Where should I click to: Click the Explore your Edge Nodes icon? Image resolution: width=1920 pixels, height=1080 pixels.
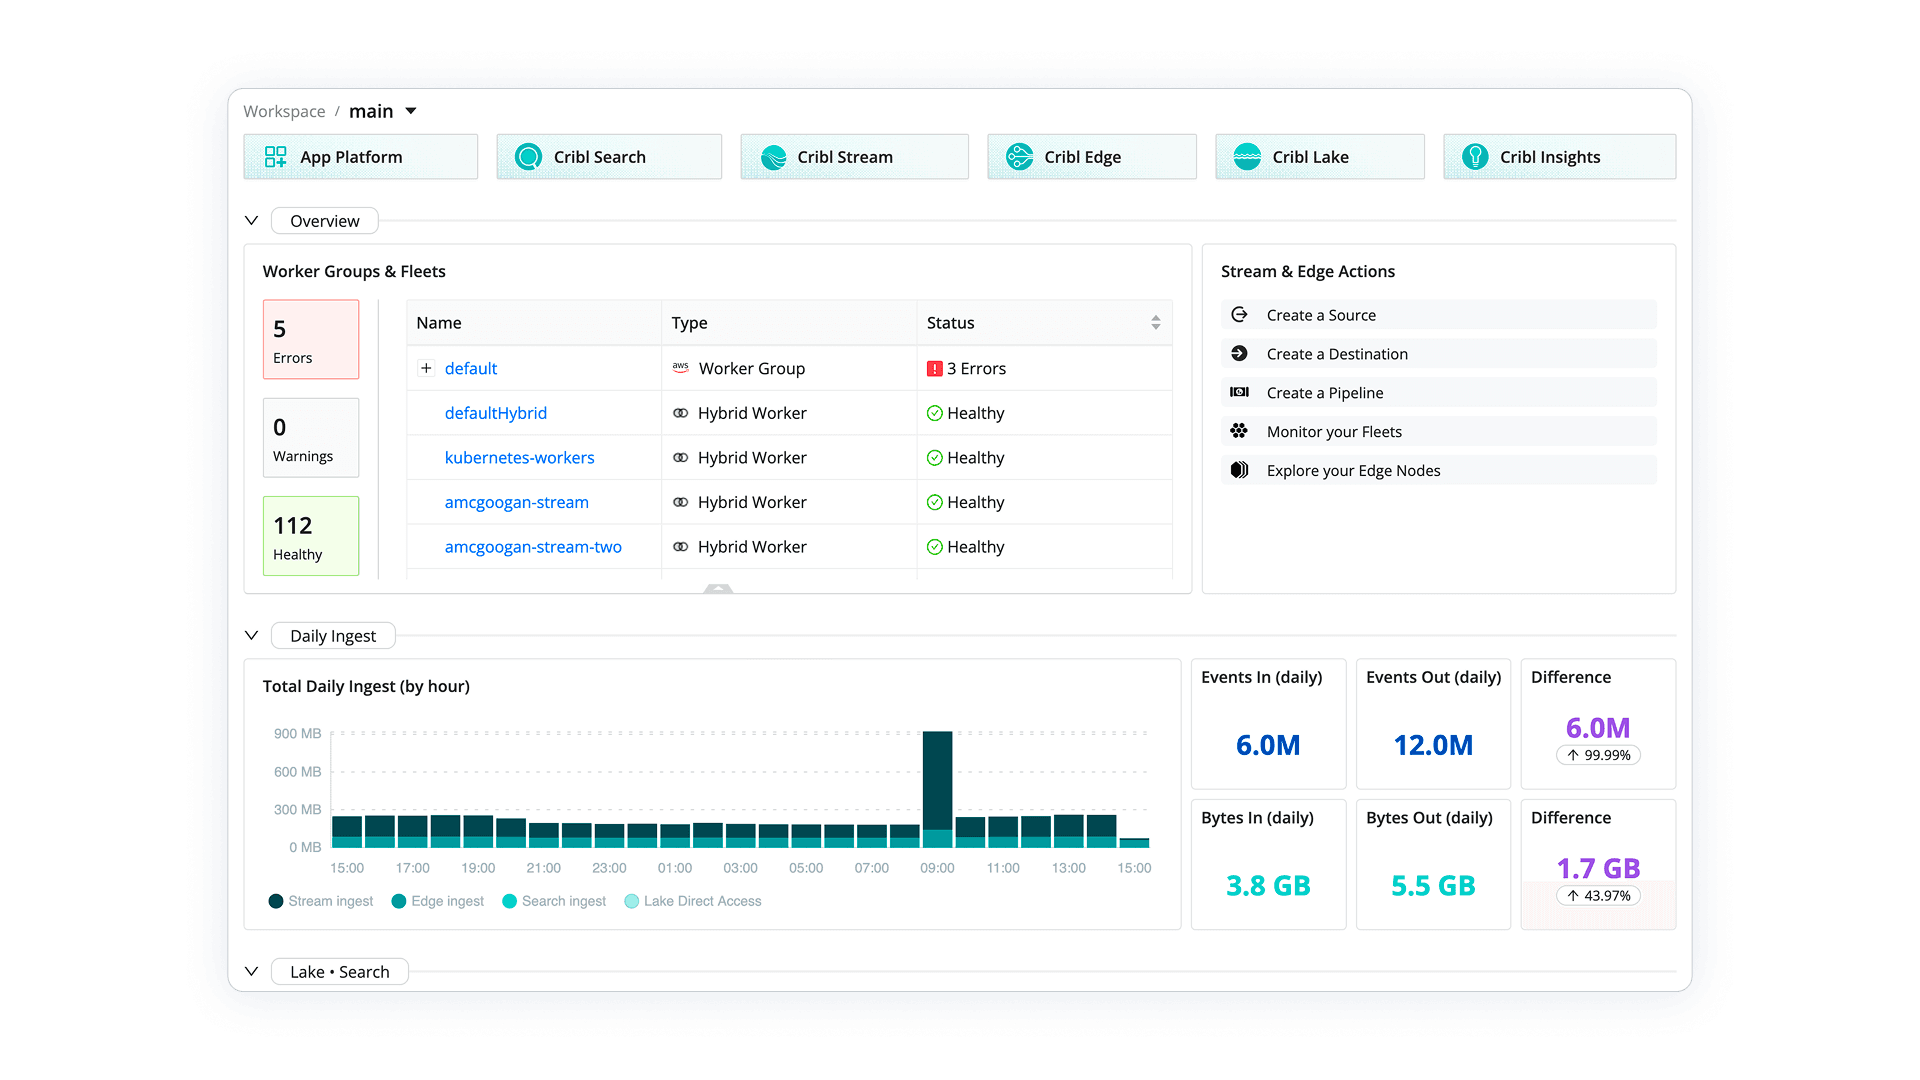point(1239,470)
